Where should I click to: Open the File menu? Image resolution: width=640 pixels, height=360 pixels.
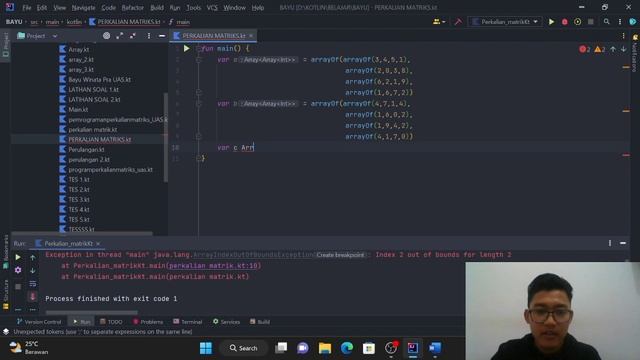27,7
